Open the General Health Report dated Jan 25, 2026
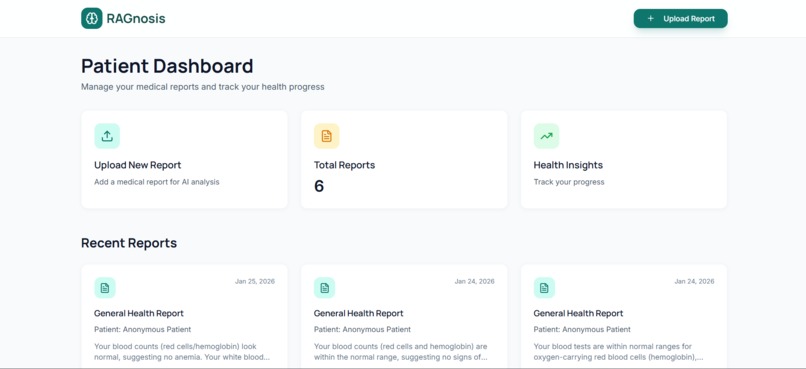The height and width of the screenshot is (369, 806). pyautogui.click(x=139, y=313)
